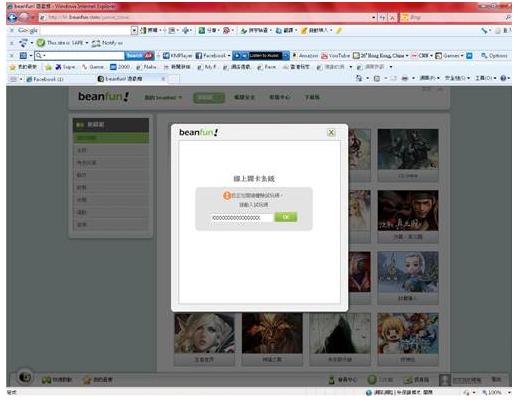Click the green OK button in the dialog
Screen dimensions: 523x407
point(286,217)
